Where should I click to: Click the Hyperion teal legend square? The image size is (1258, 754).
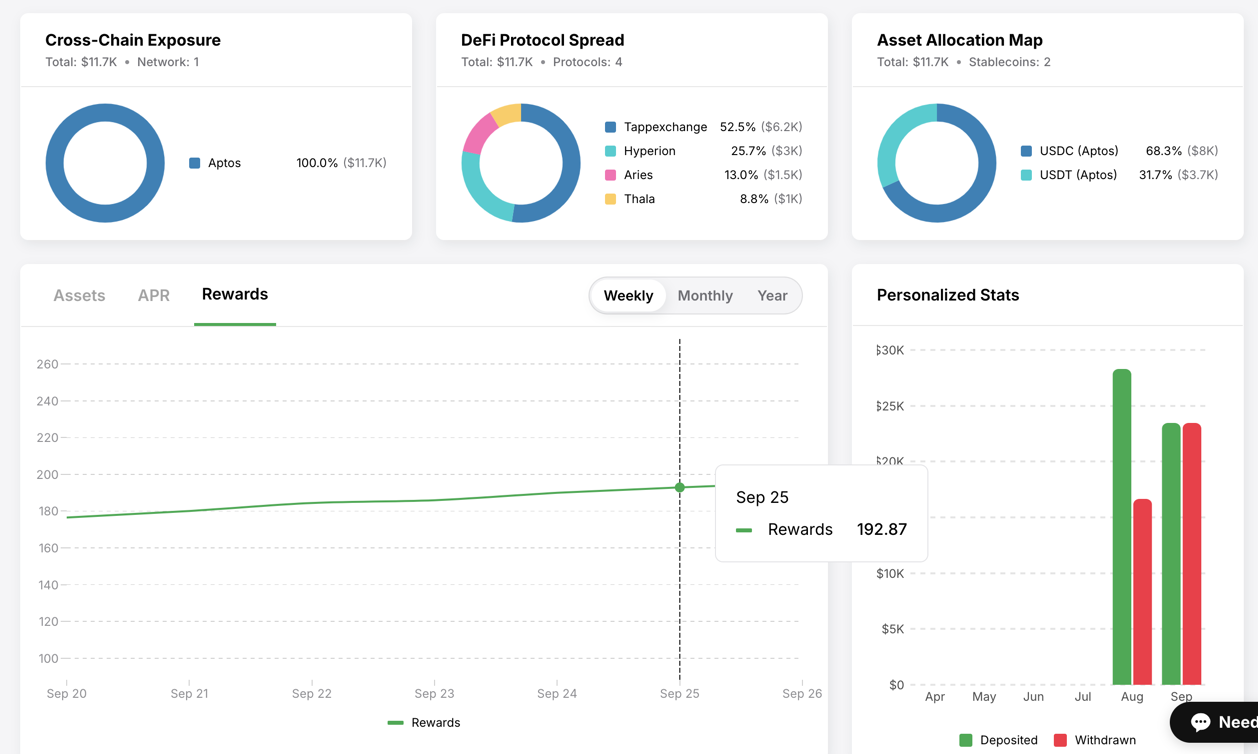pos(610,151)
